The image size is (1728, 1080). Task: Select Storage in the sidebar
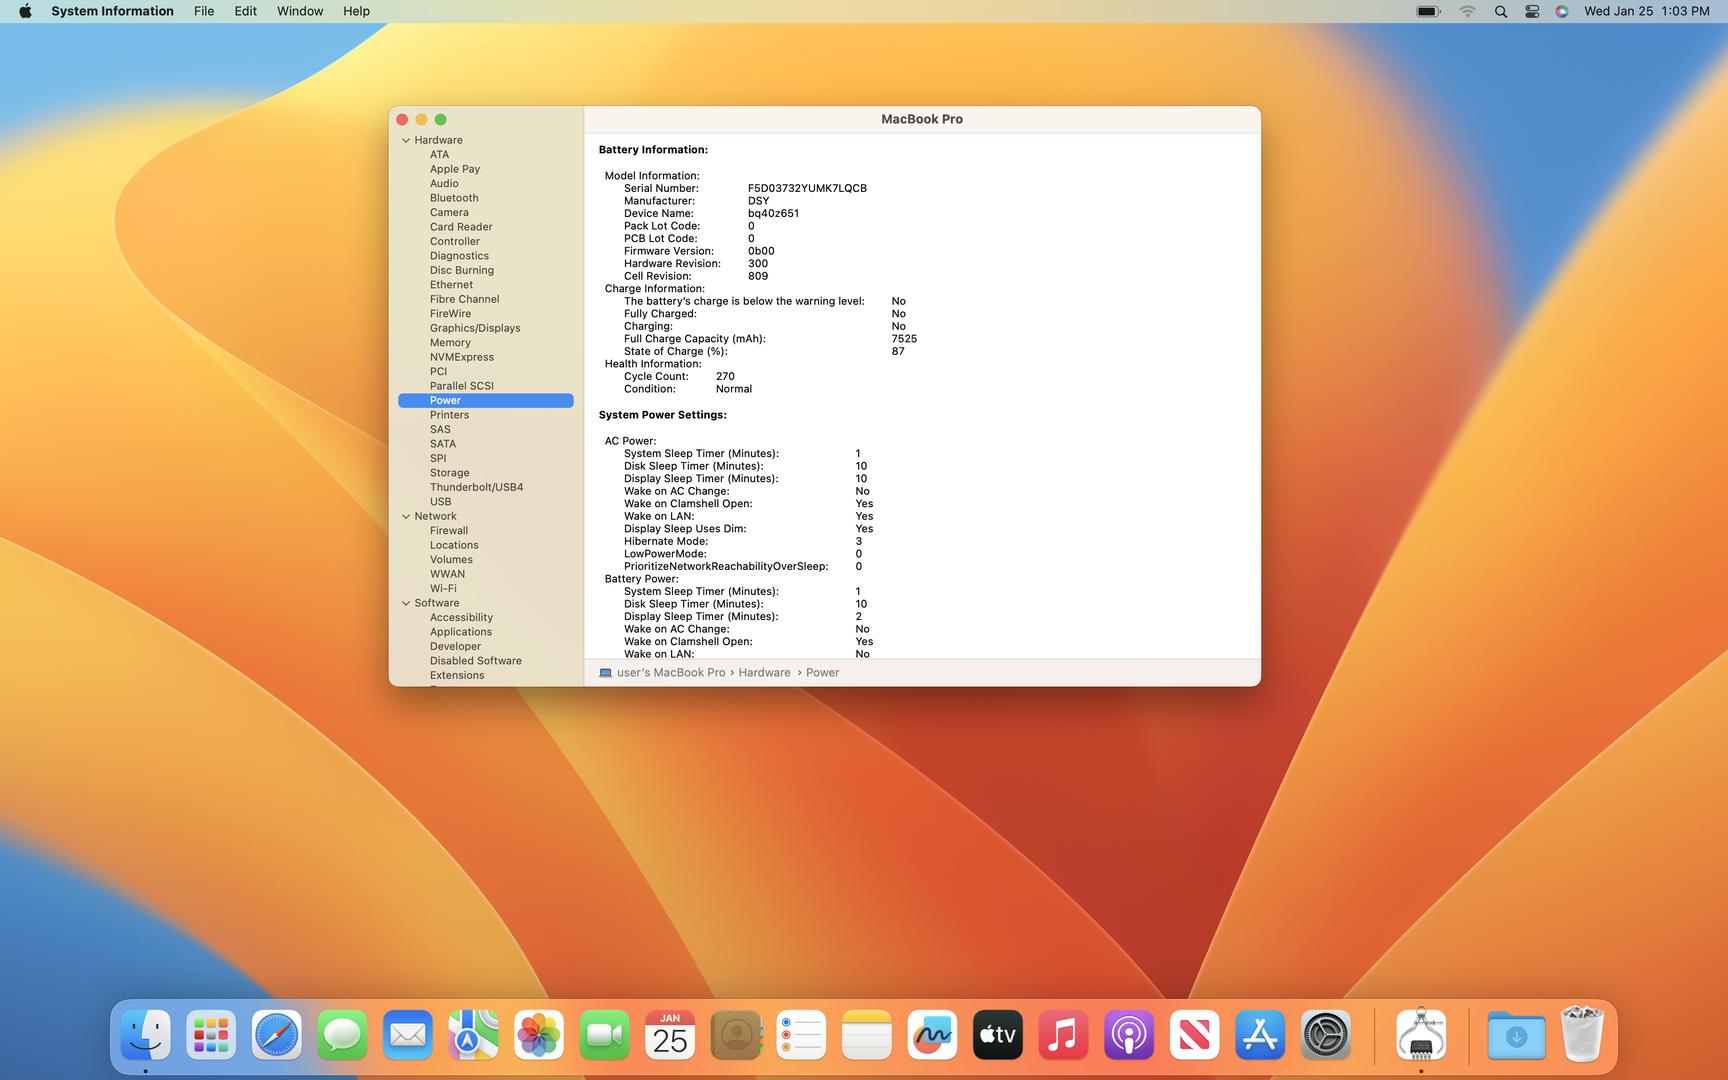coord(449,472)
